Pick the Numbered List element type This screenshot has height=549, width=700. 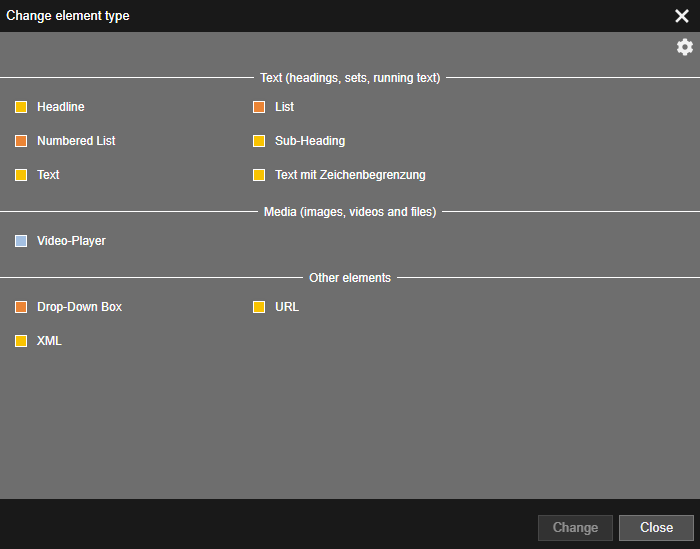point(76,141)
